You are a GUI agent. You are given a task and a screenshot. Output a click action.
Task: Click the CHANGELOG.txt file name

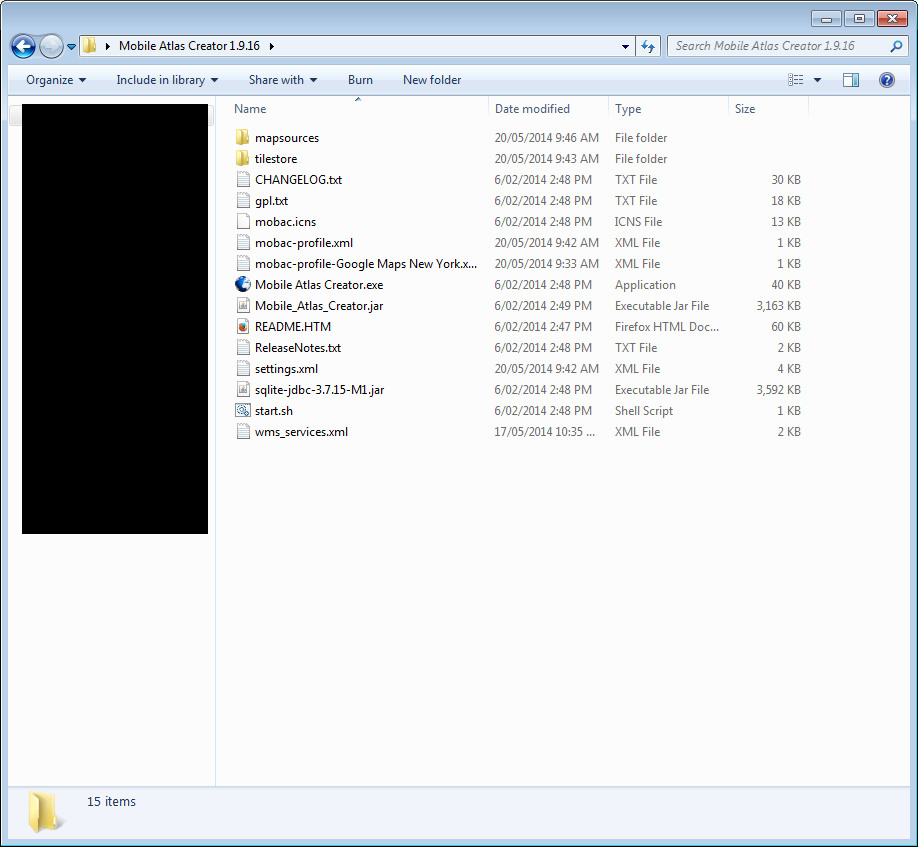(x=298, y=180)
